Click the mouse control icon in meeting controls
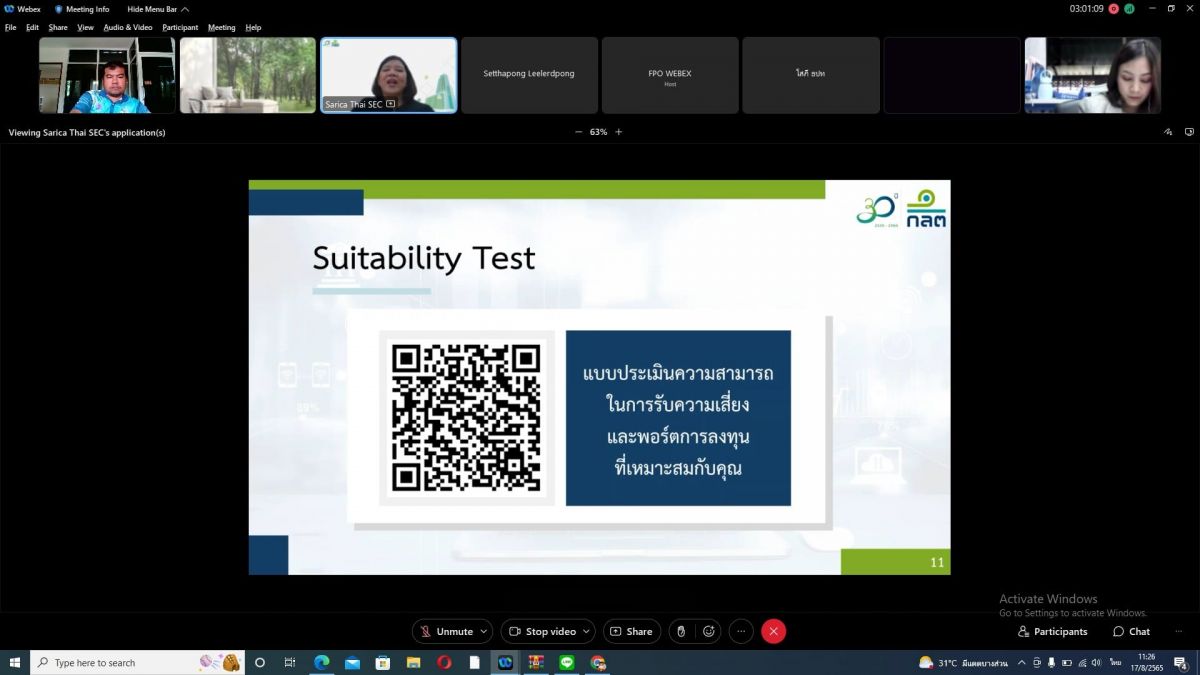 click(x=681, y=631)
